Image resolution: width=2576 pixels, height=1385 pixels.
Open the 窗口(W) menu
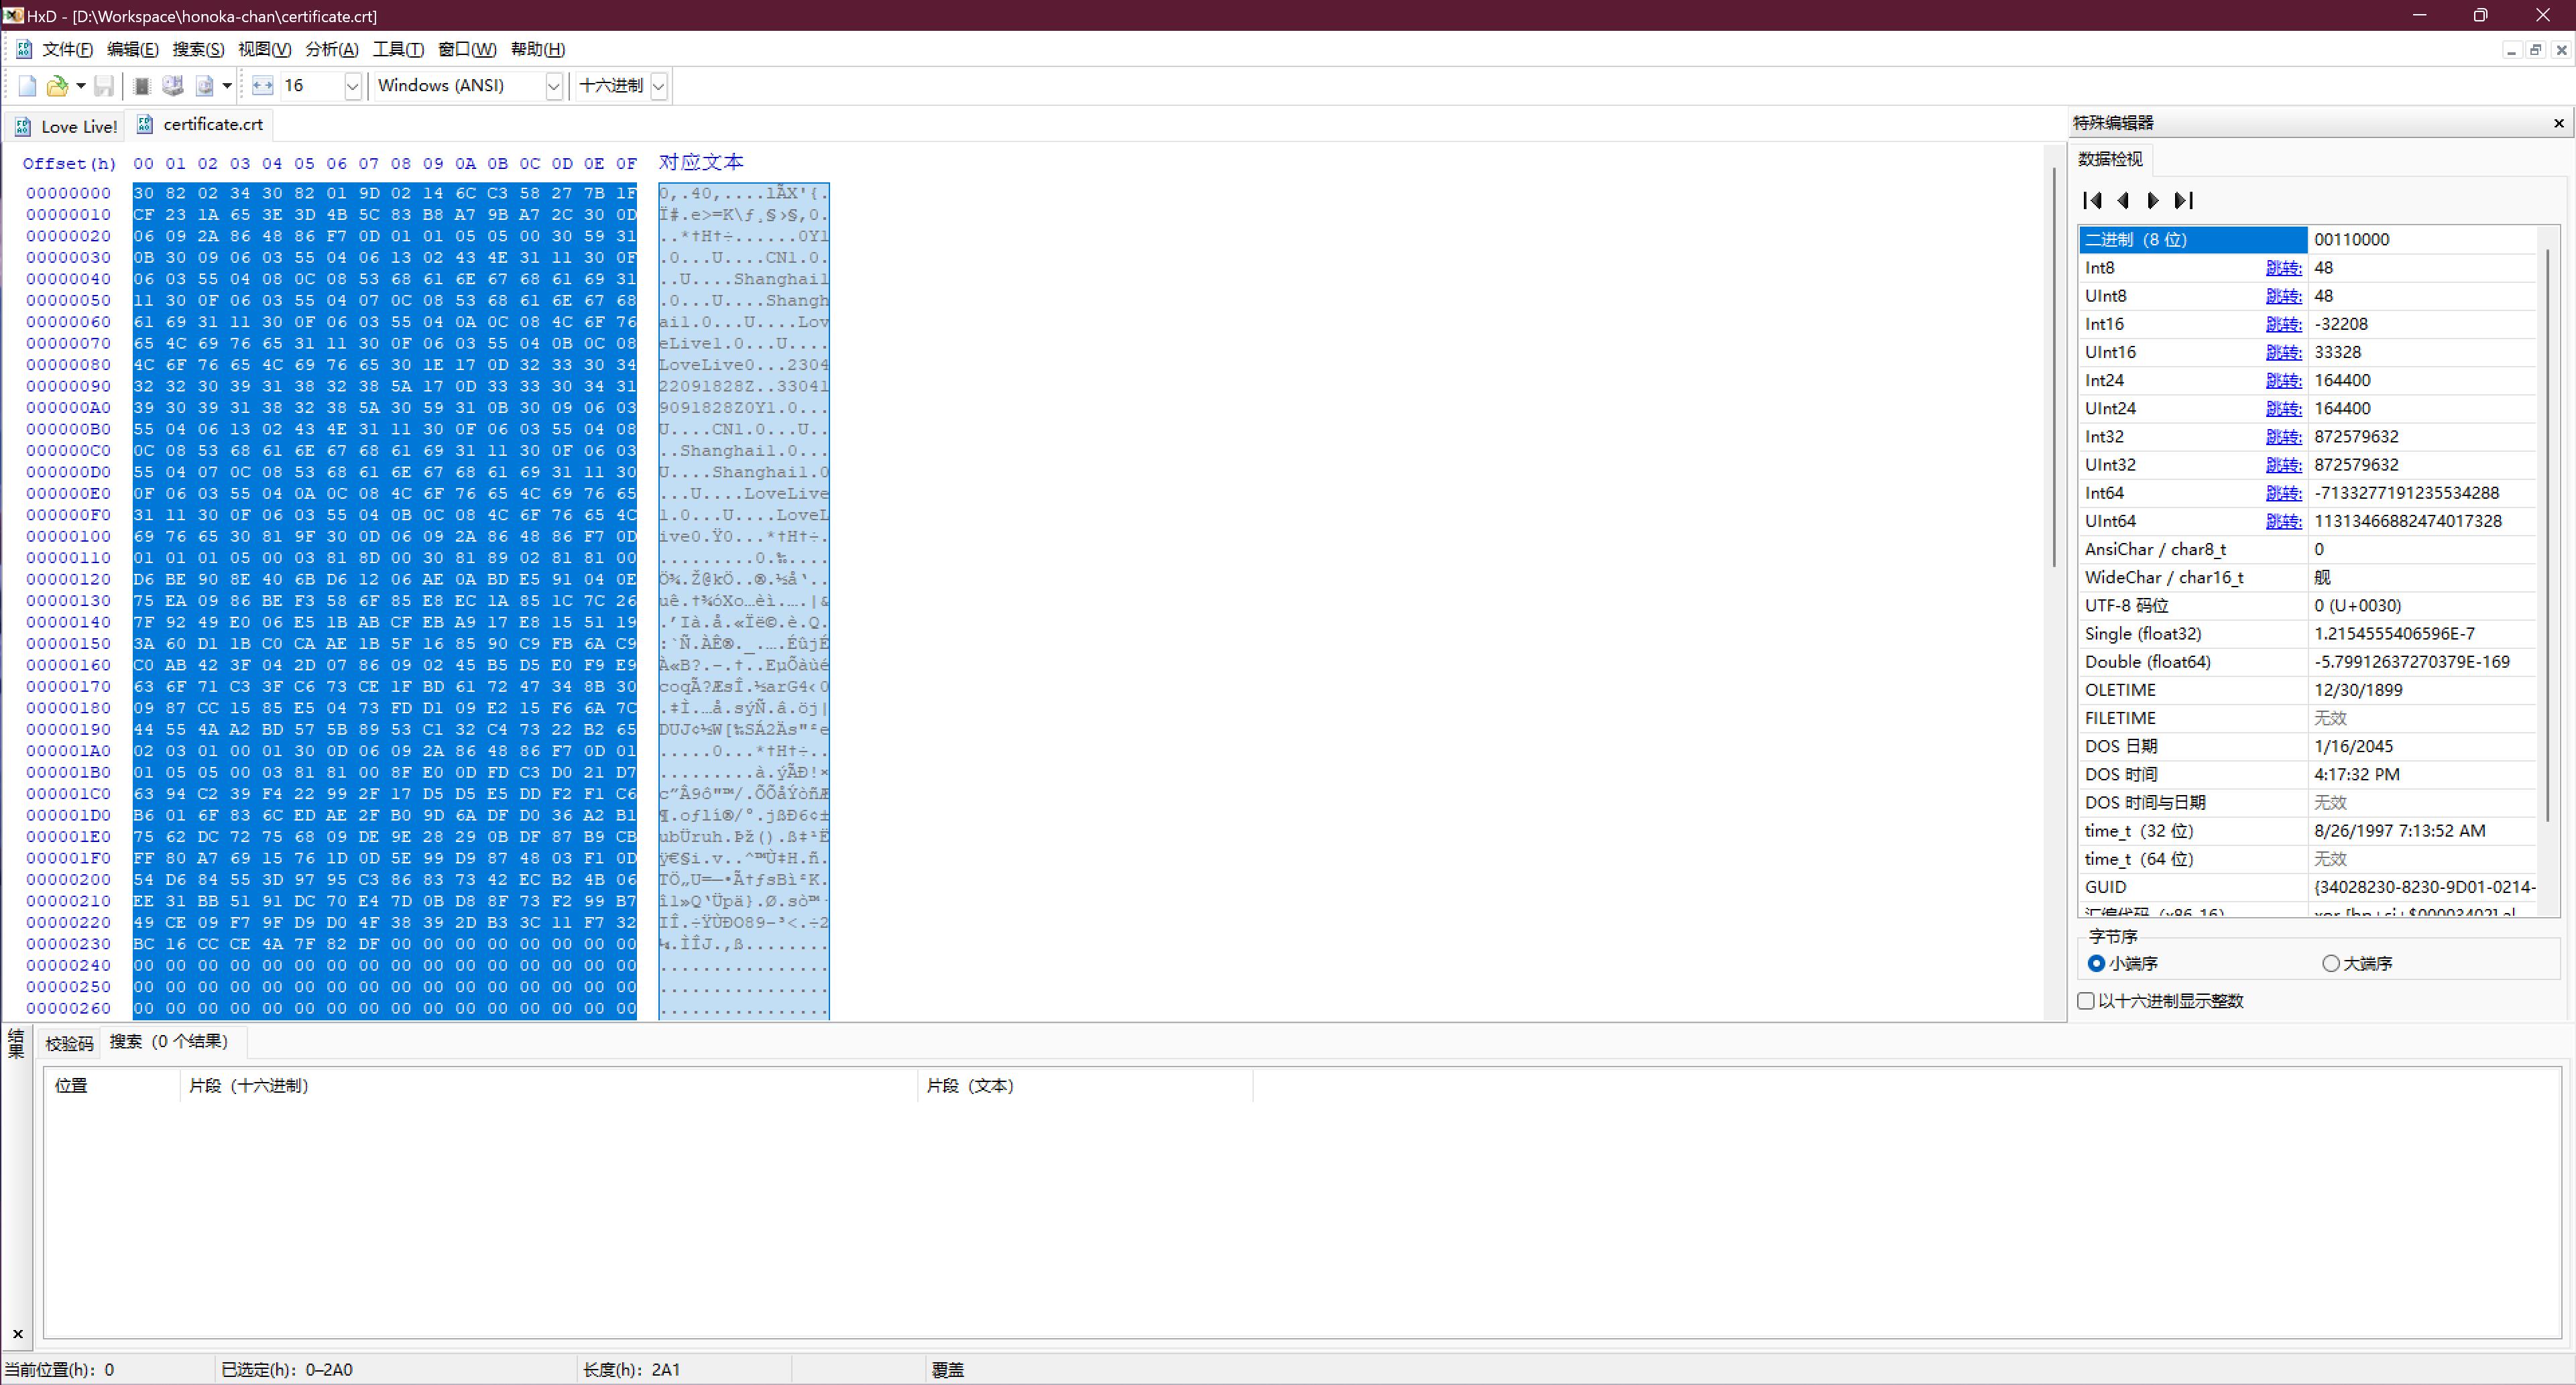click(x=467, y=49)
